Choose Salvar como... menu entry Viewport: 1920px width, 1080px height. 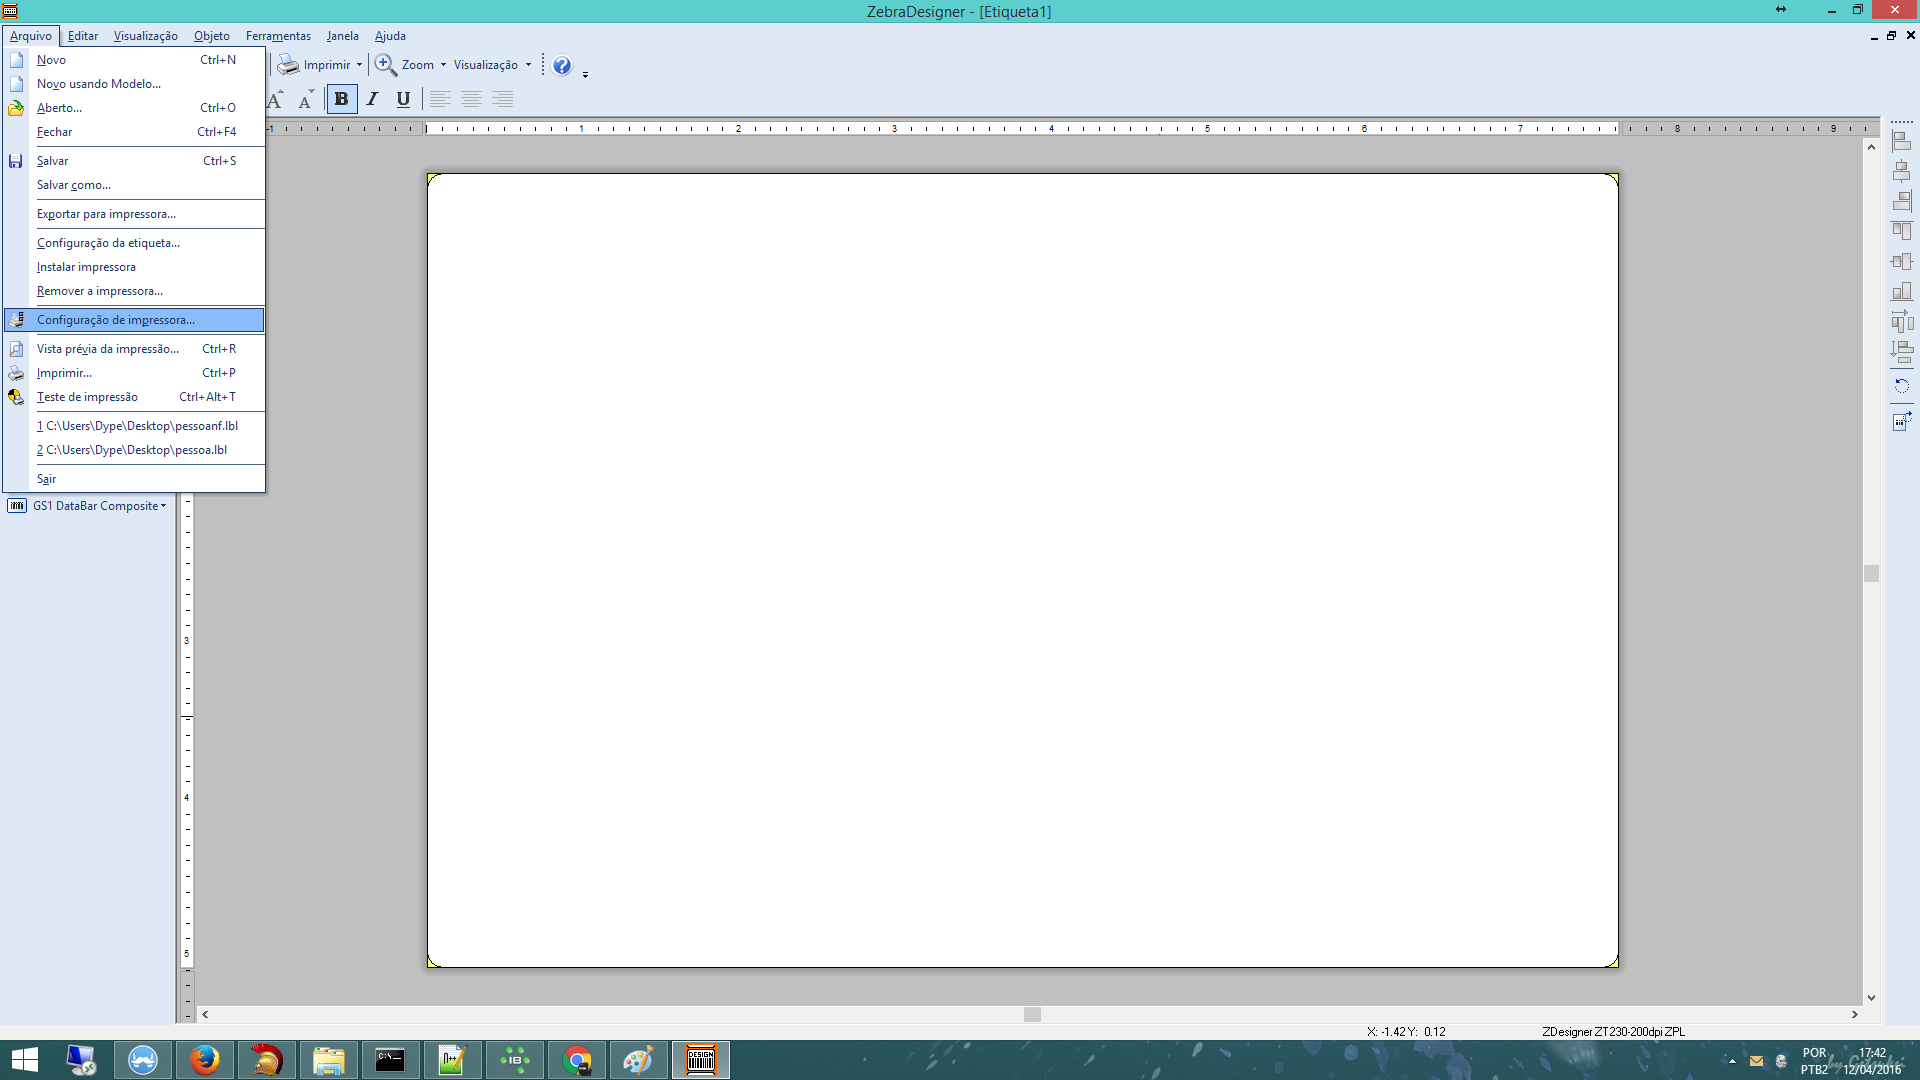[x=134, y=185]
